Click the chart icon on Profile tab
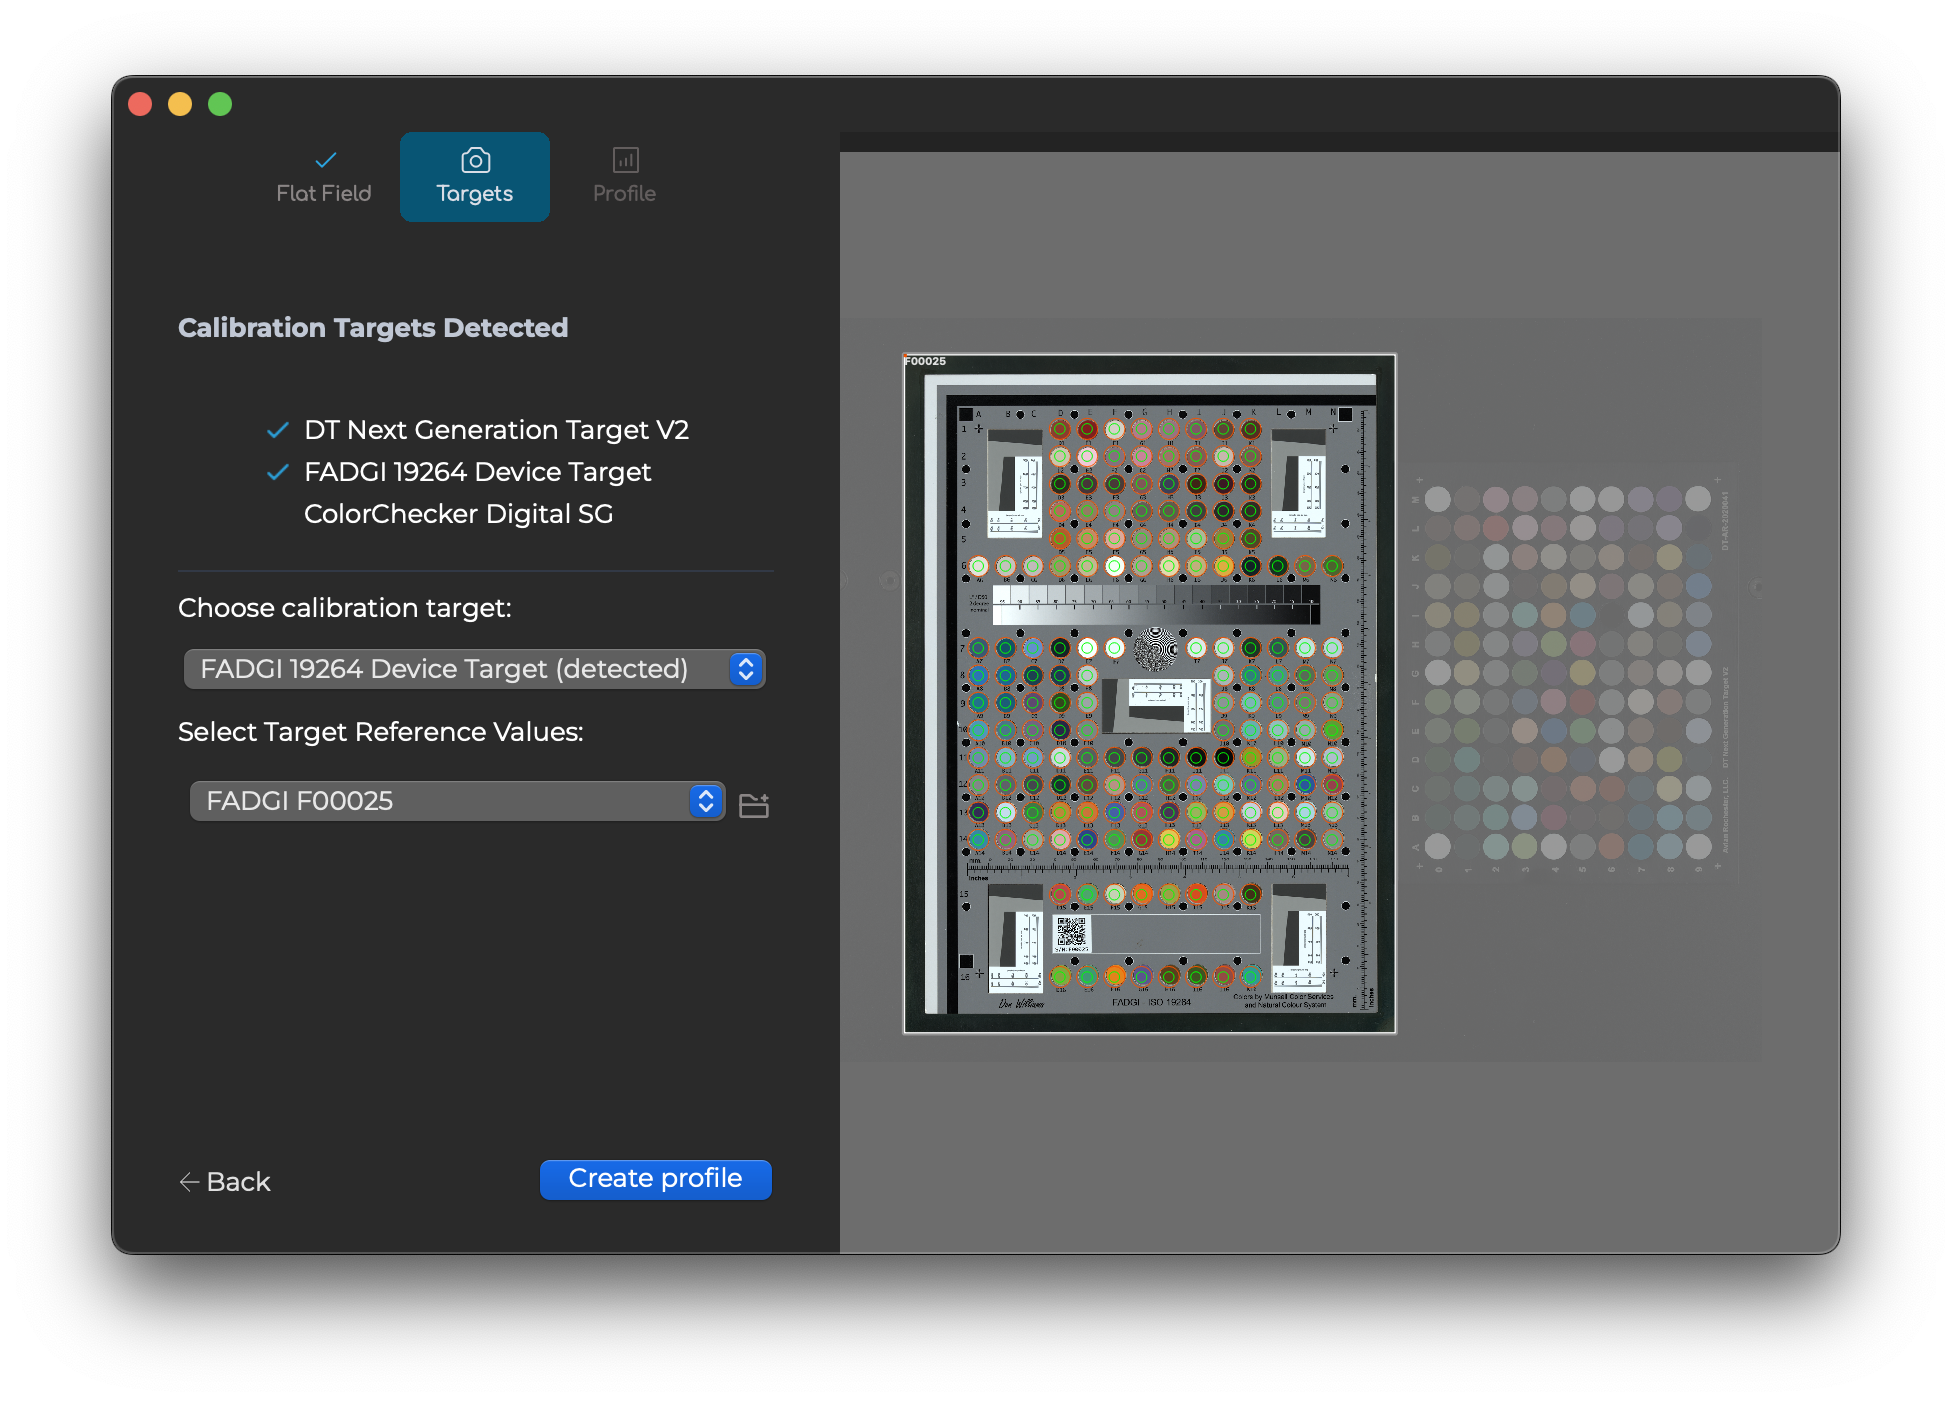1952x1402 pixels. click(625, 160)
